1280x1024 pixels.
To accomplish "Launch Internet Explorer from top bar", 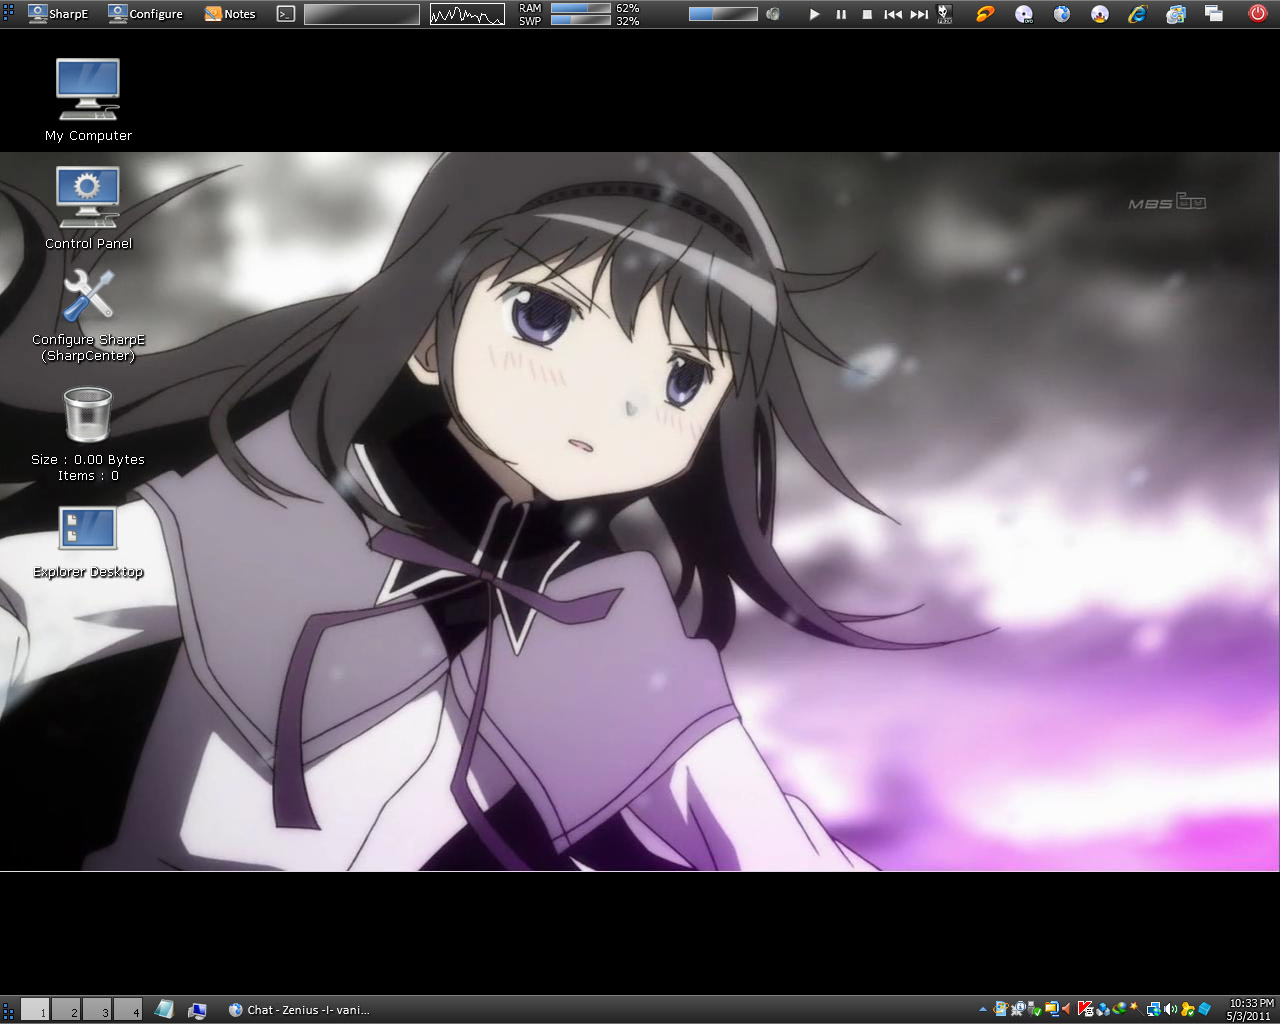I will tap(1138, 14).
